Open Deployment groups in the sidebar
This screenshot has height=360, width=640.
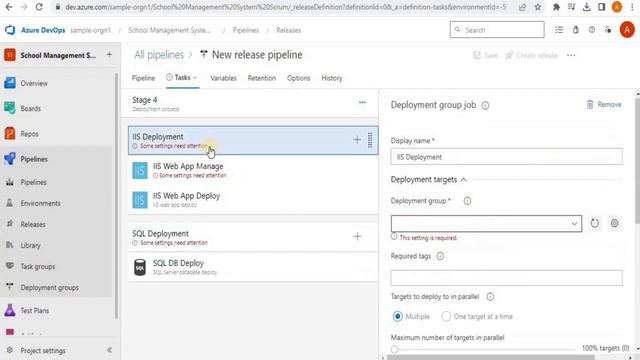(x=49, y=288)
